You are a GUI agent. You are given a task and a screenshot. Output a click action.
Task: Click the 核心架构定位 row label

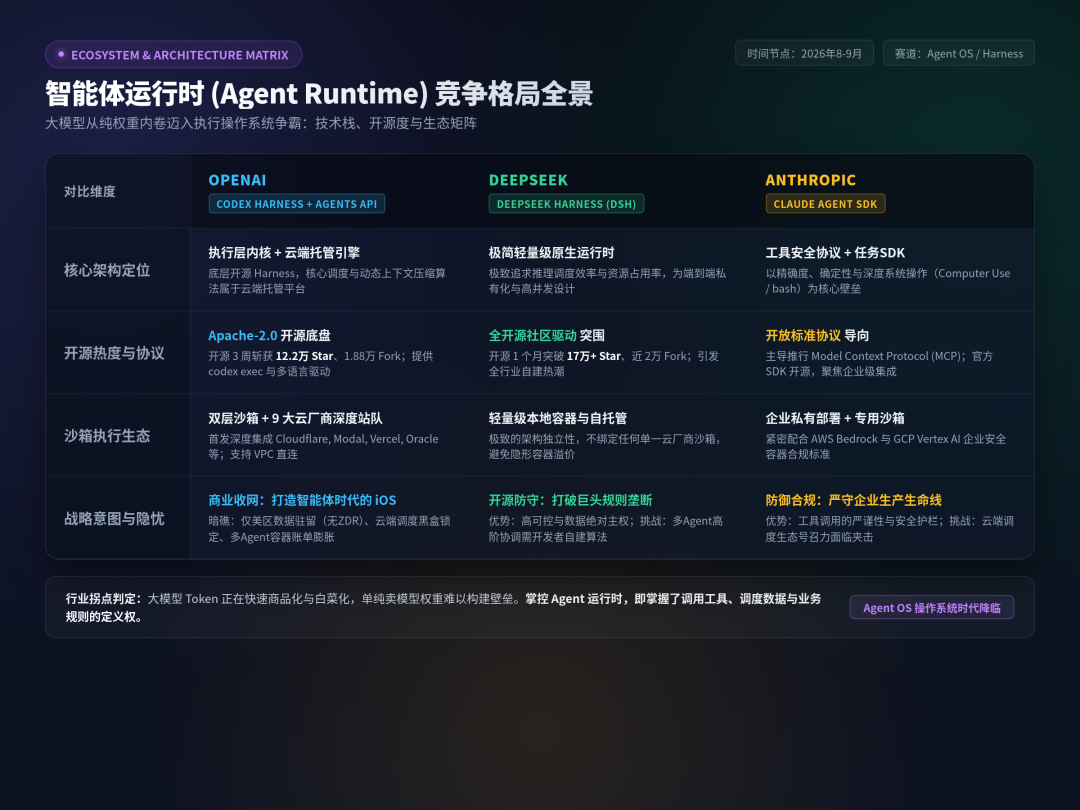point(107,270)
